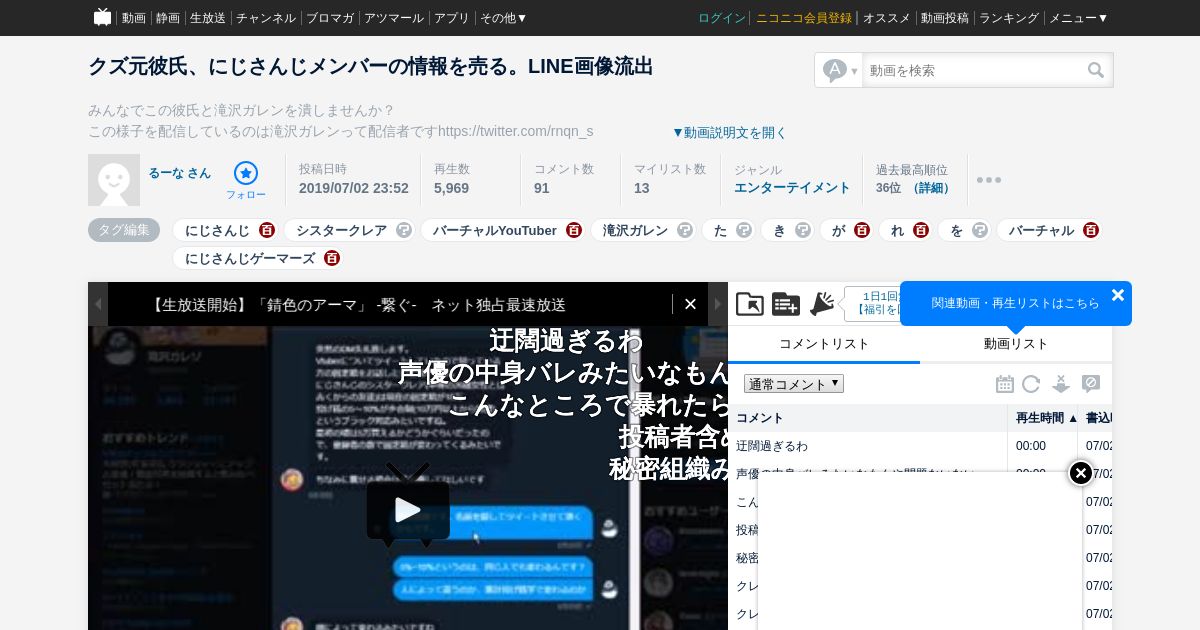Switch to コメントリスト tab
Screen dimensions: 1200x630
[824, 344]
